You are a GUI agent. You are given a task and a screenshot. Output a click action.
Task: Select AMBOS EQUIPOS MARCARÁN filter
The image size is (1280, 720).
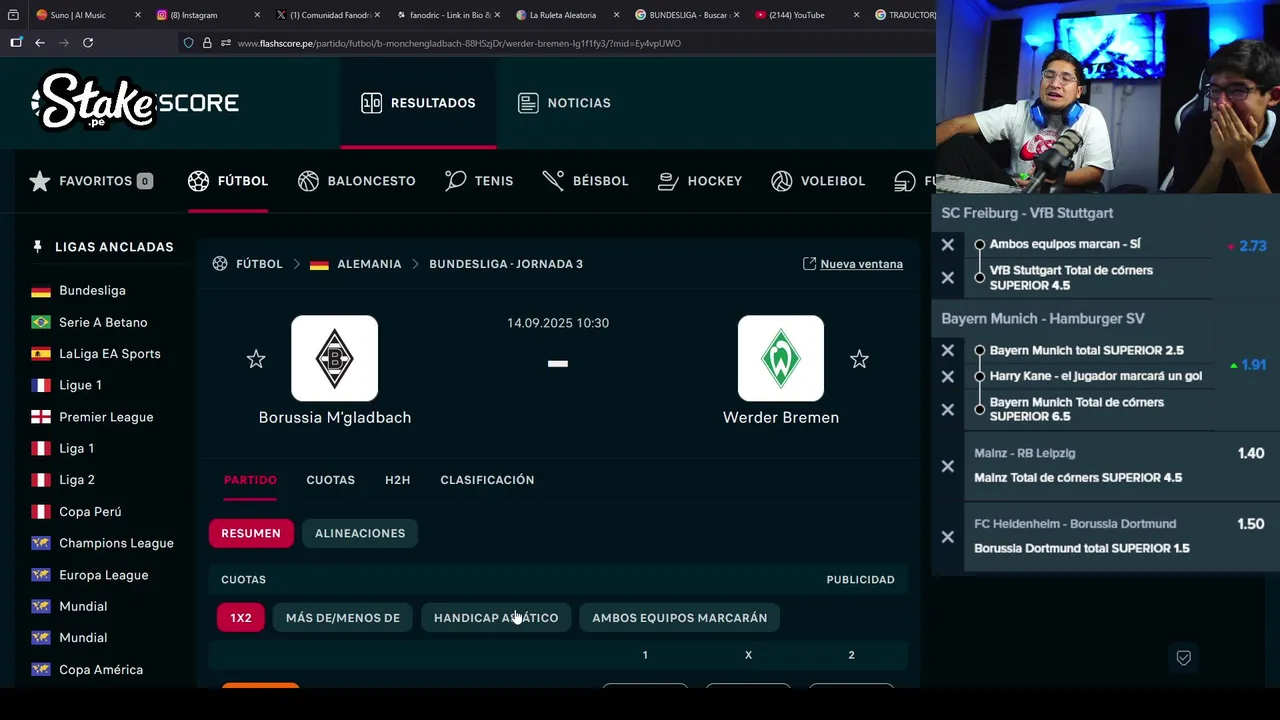(x=680, y=618)
